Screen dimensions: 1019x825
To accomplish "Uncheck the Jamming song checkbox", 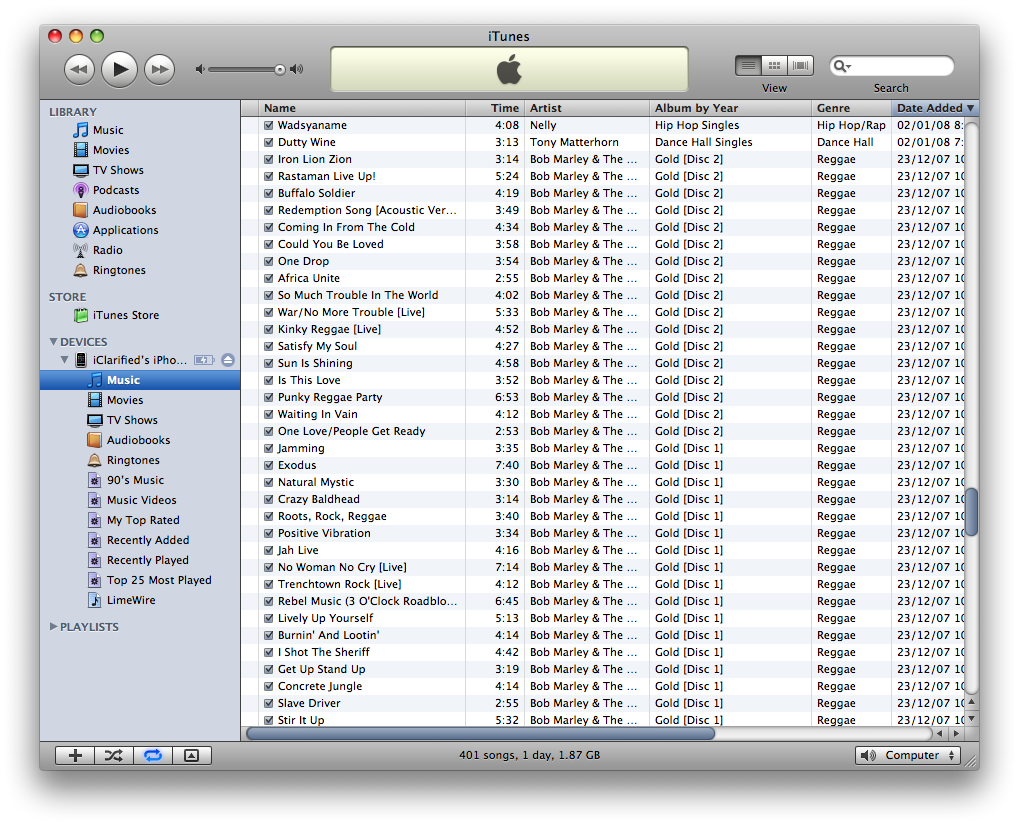I will click(x=269, y=448).
